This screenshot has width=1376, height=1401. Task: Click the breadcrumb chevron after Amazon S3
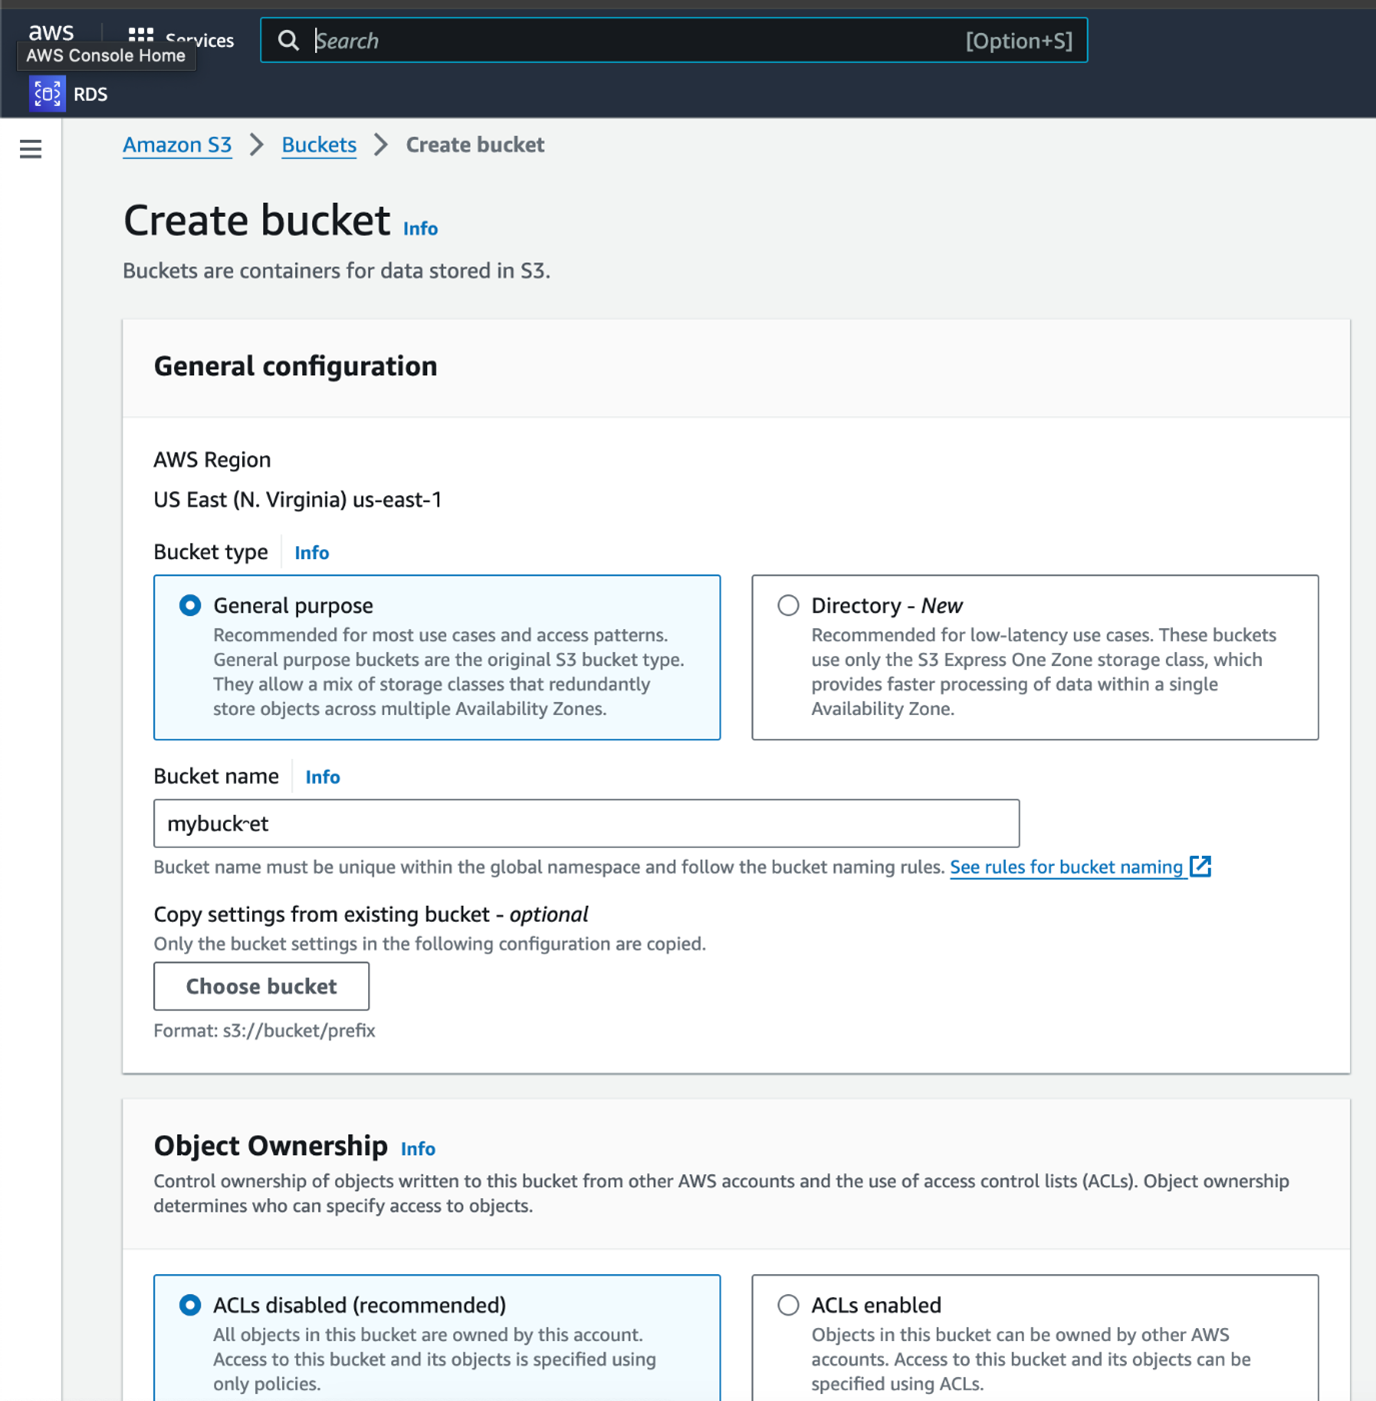pyautogui.click(x=257, y=145)
